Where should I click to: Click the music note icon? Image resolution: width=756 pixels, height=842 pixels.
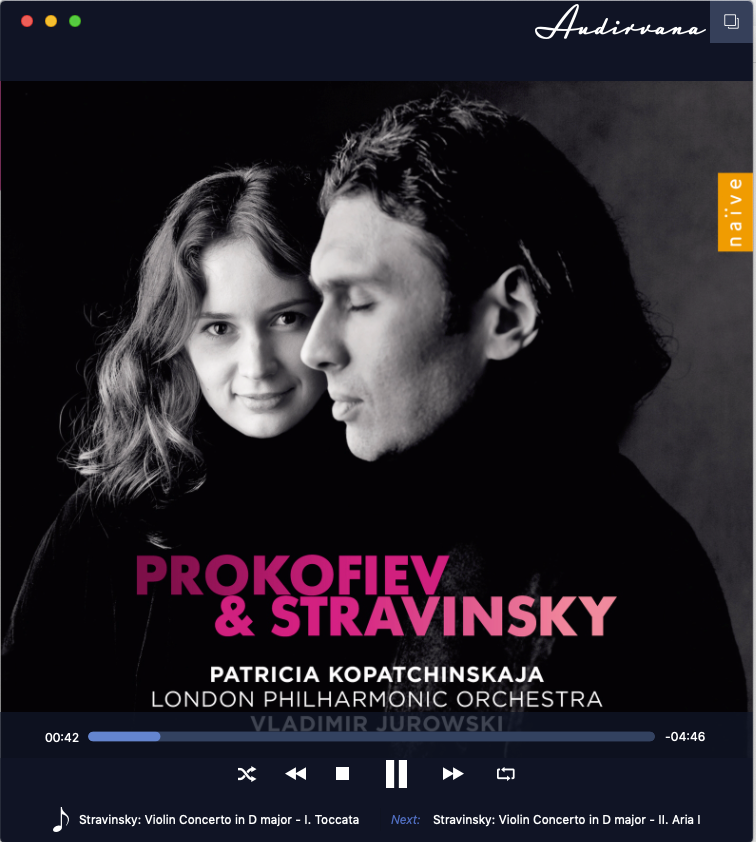[61, 819]
